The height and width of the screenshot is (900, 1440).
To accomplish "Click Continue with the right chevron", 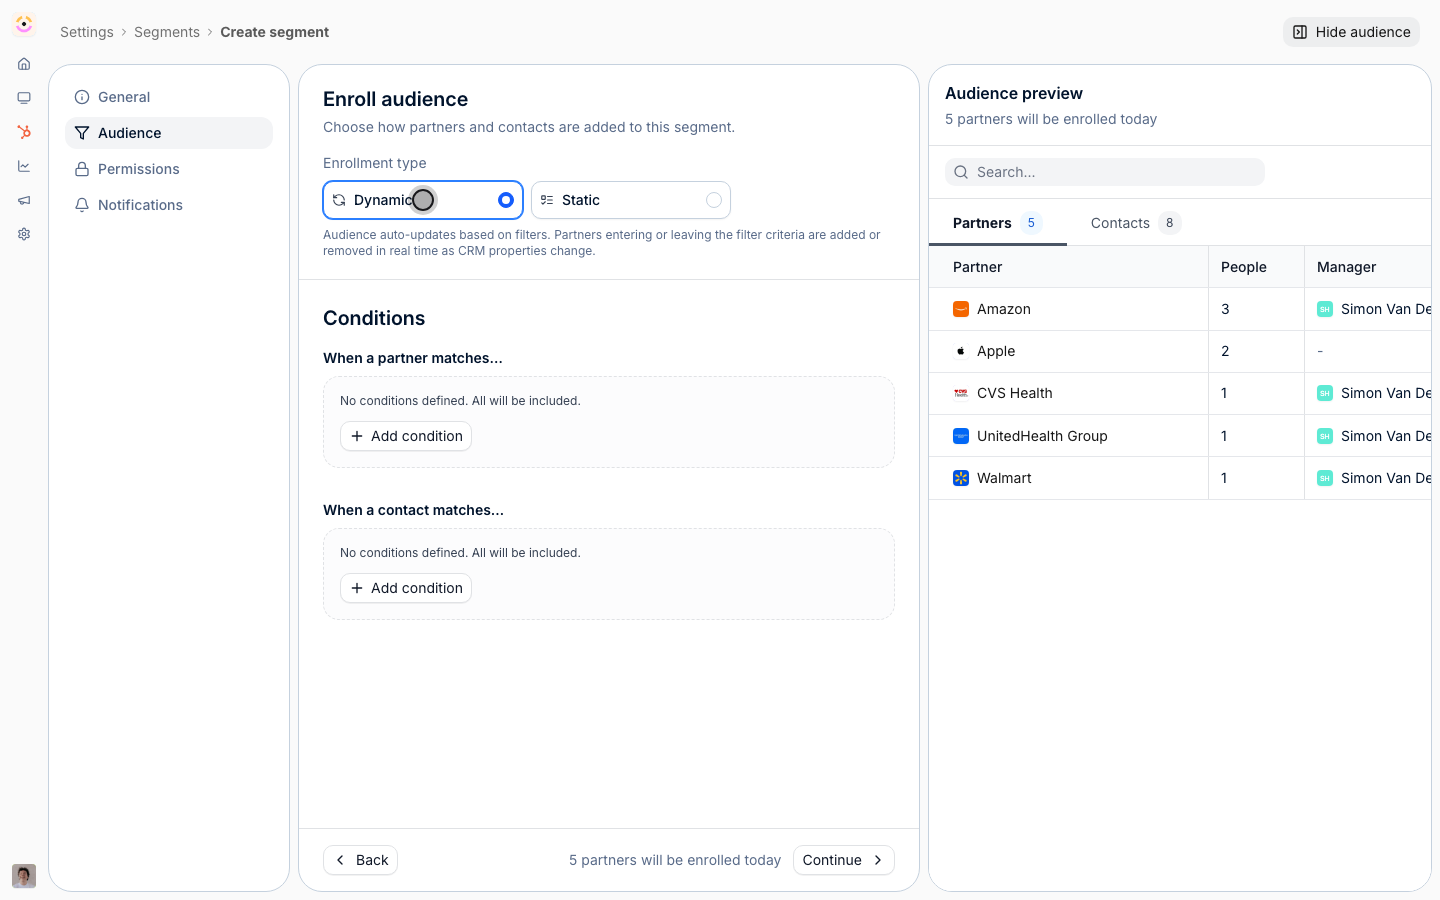I will tap(843, 860).
